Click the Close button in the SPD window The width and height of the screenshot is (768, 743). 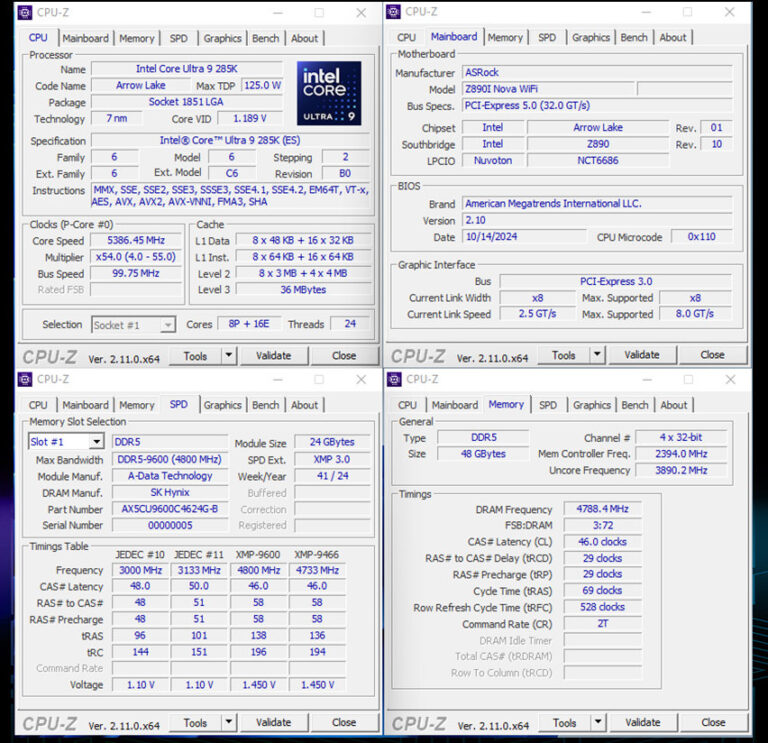tap(344, 723)
